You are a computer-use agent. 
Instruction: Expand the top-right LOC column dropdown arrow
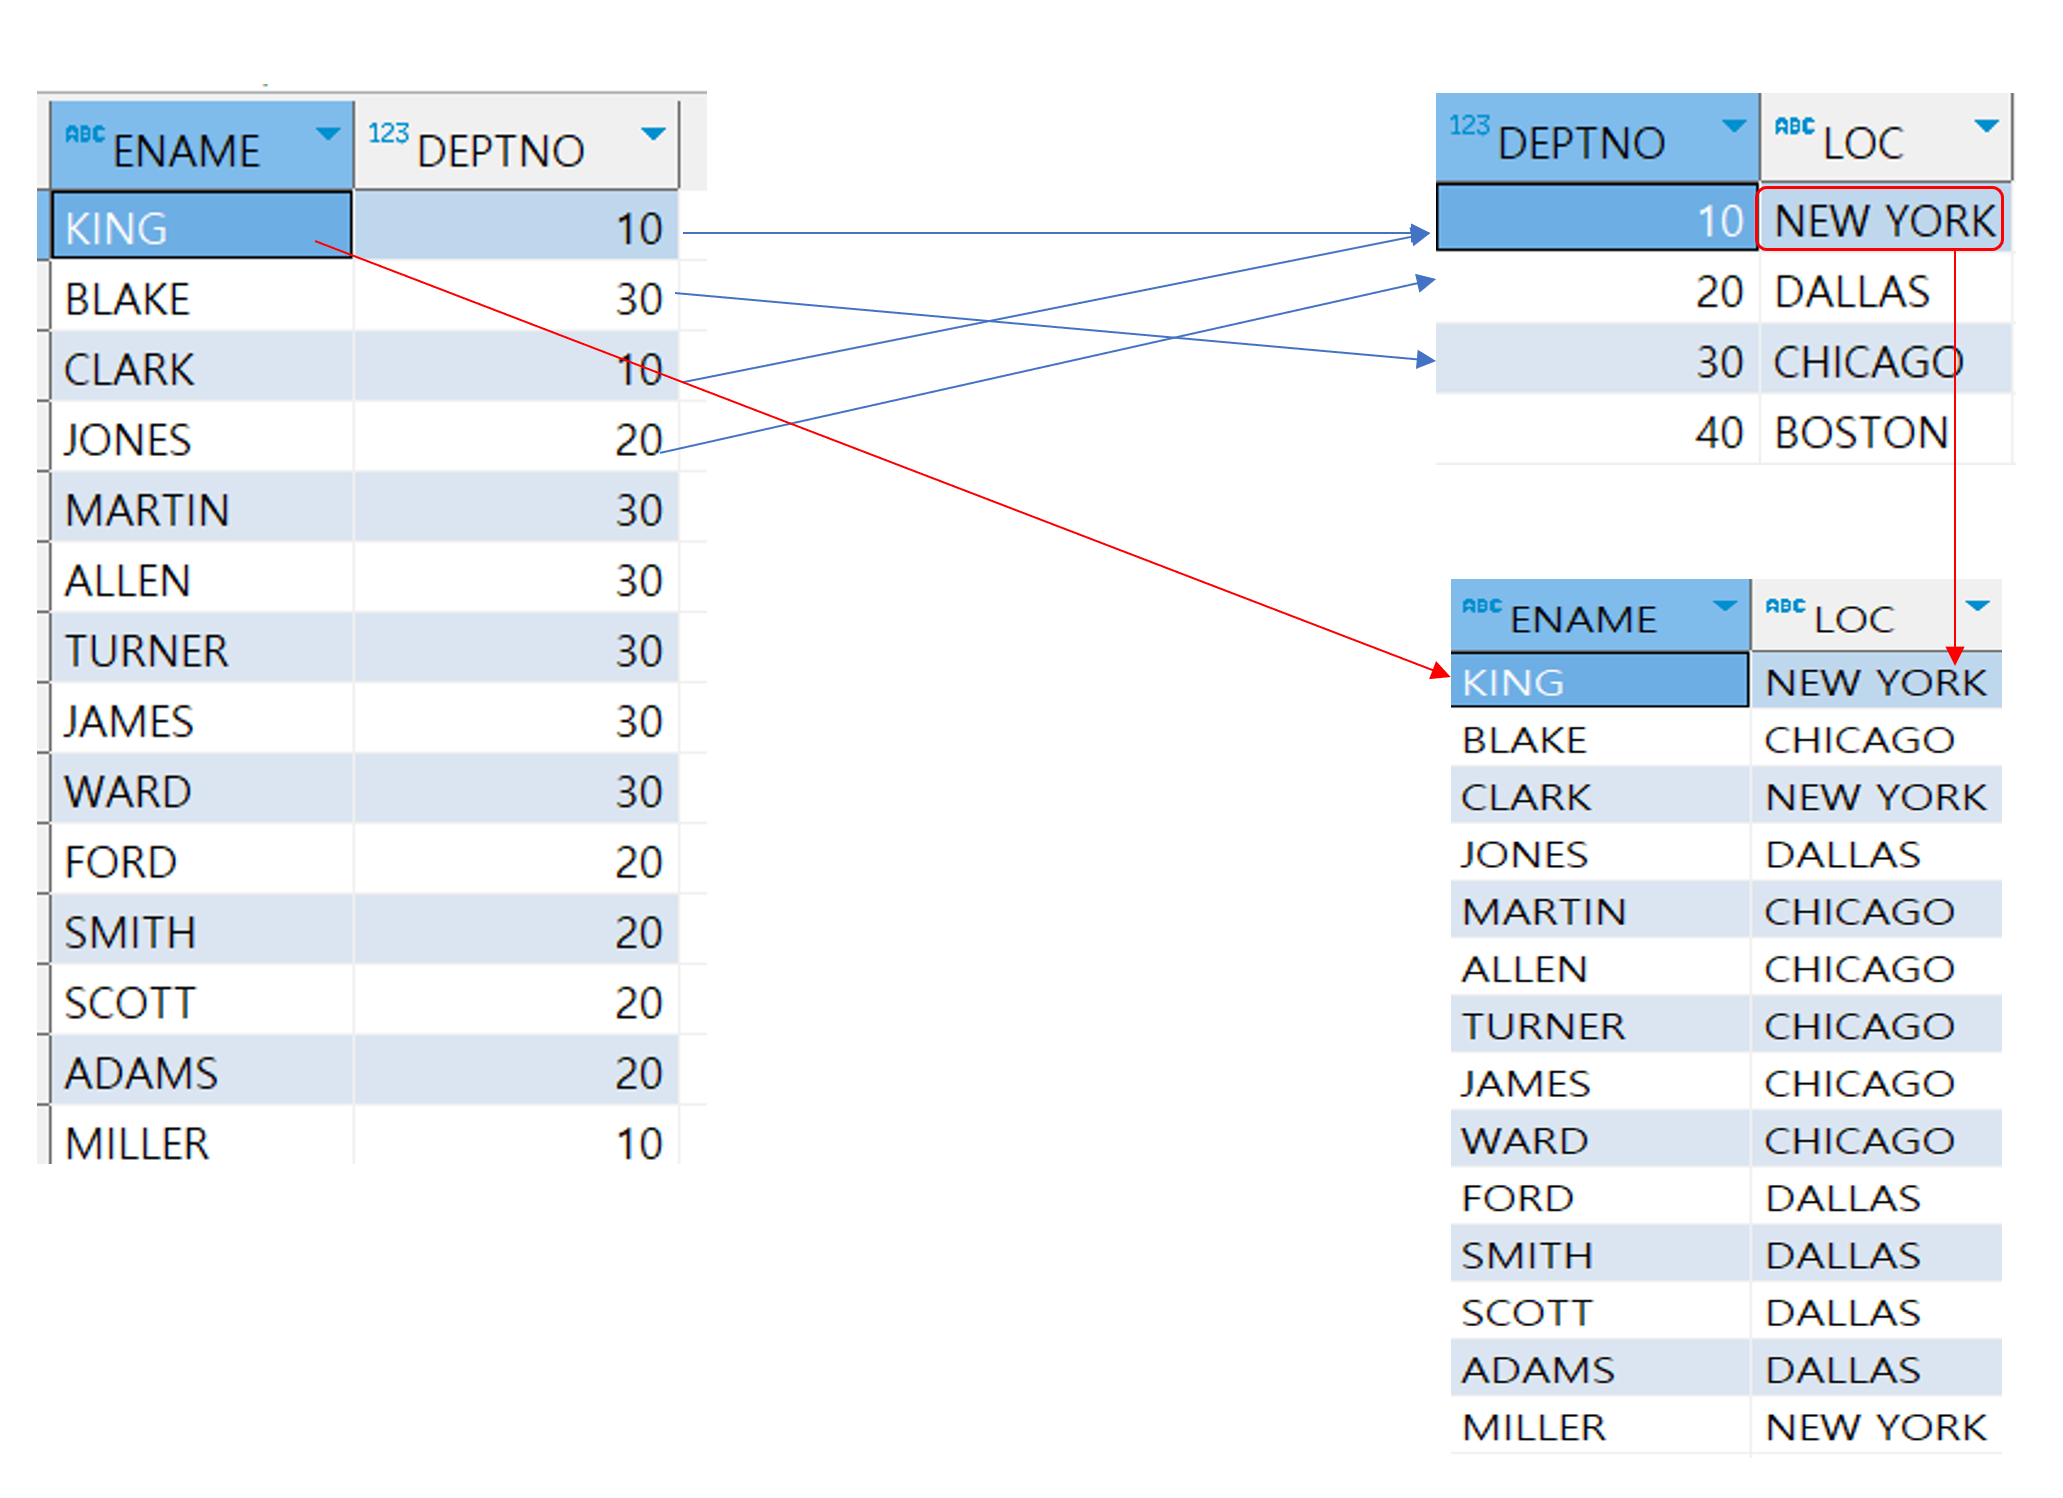click(x=1986, y=126)
